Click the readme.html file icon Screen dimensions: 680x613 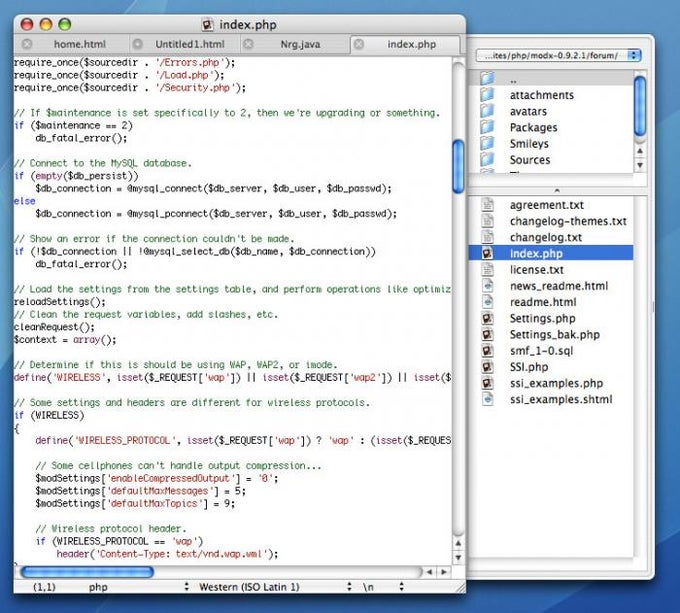click(488, 302)
